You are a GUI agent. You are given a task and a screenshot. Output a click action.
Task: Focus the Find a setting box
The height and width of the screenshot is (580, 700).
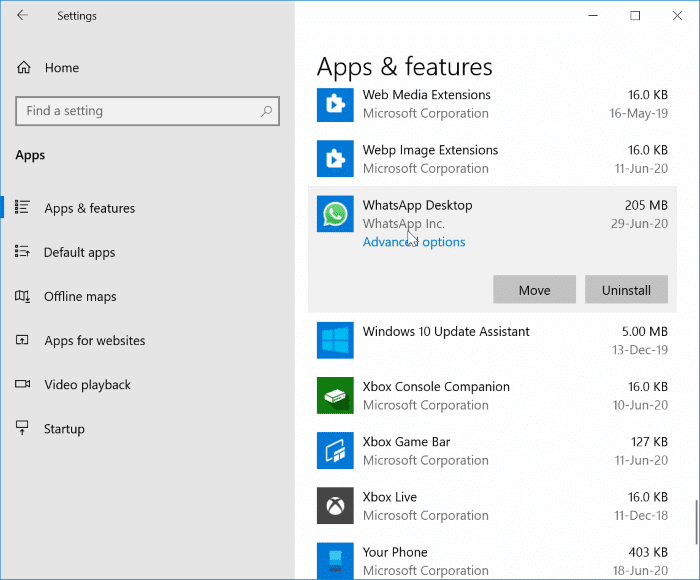pyautogui.click(x=147, y=111)
